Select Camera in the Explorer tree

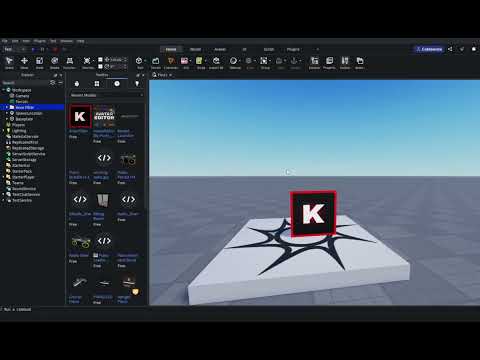click(x=22, y=96)
